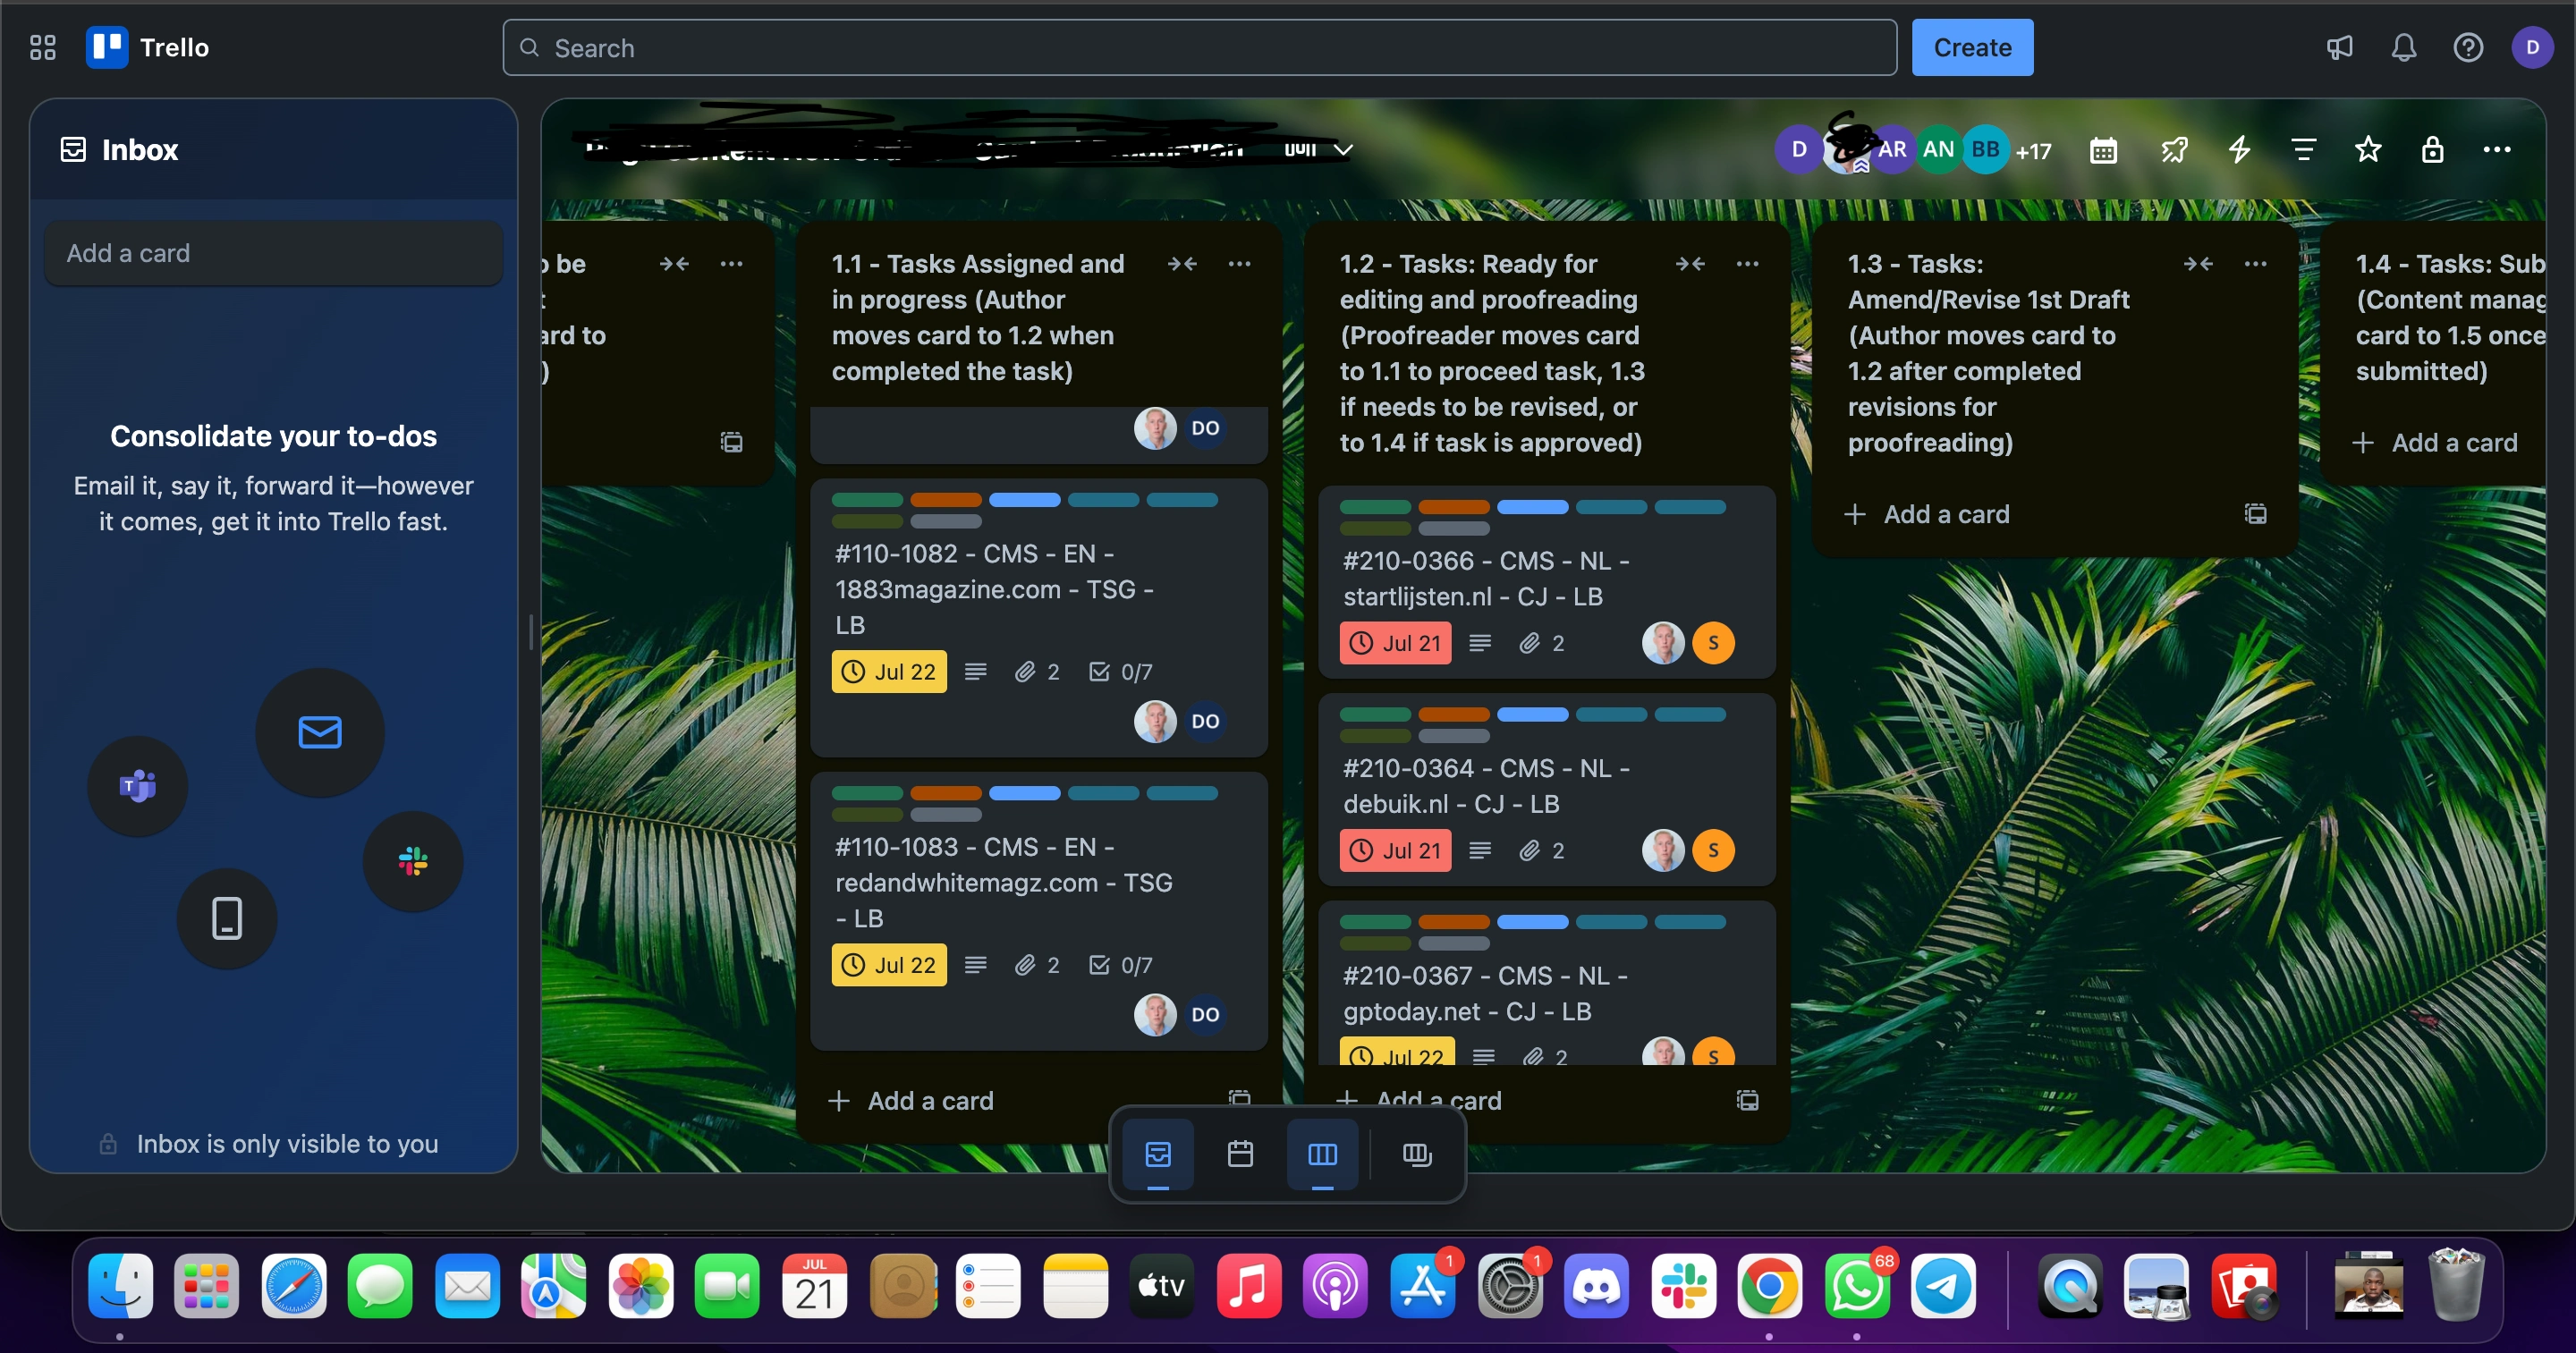Open list actions menu for 1.2 list
2576x1353 pixels.
1747,264
